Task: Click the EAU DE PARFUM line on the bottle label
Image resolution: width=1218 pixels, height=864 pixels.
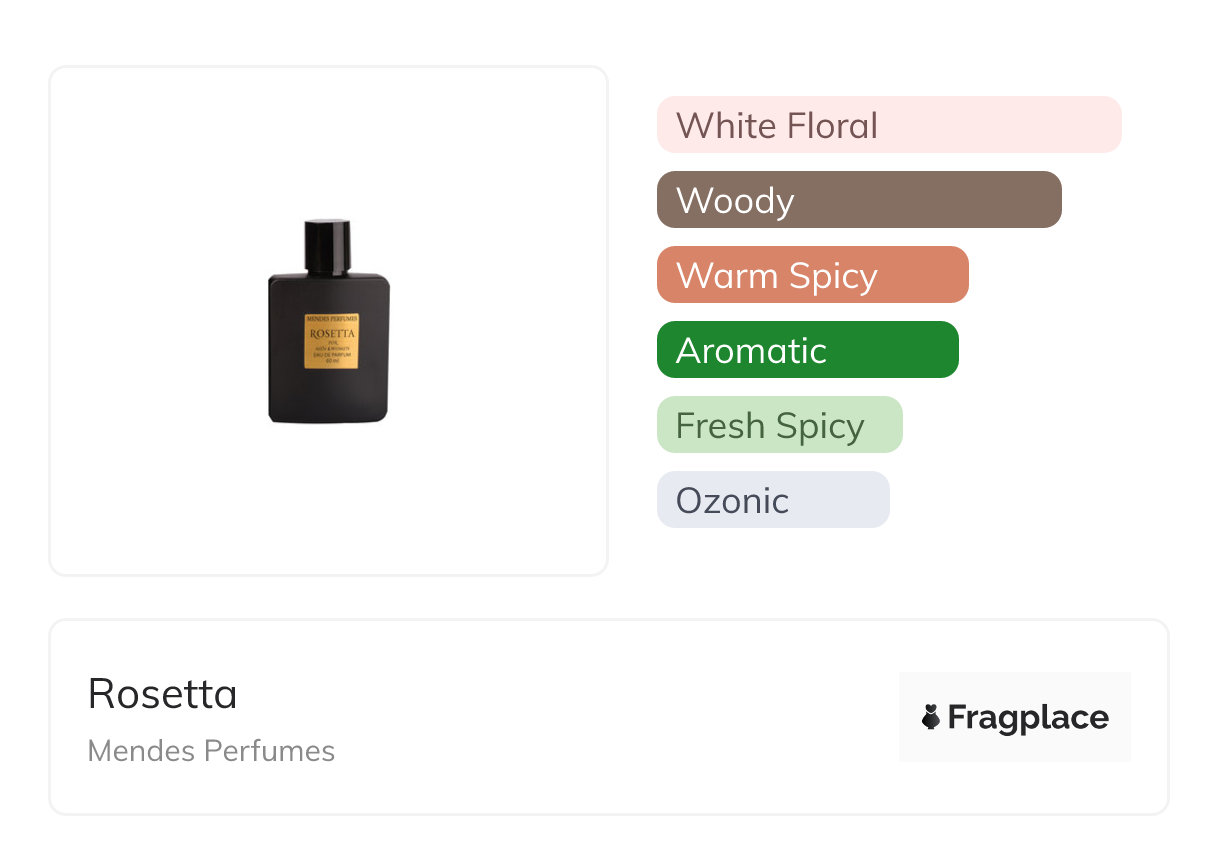Action: tap(332, 354)
